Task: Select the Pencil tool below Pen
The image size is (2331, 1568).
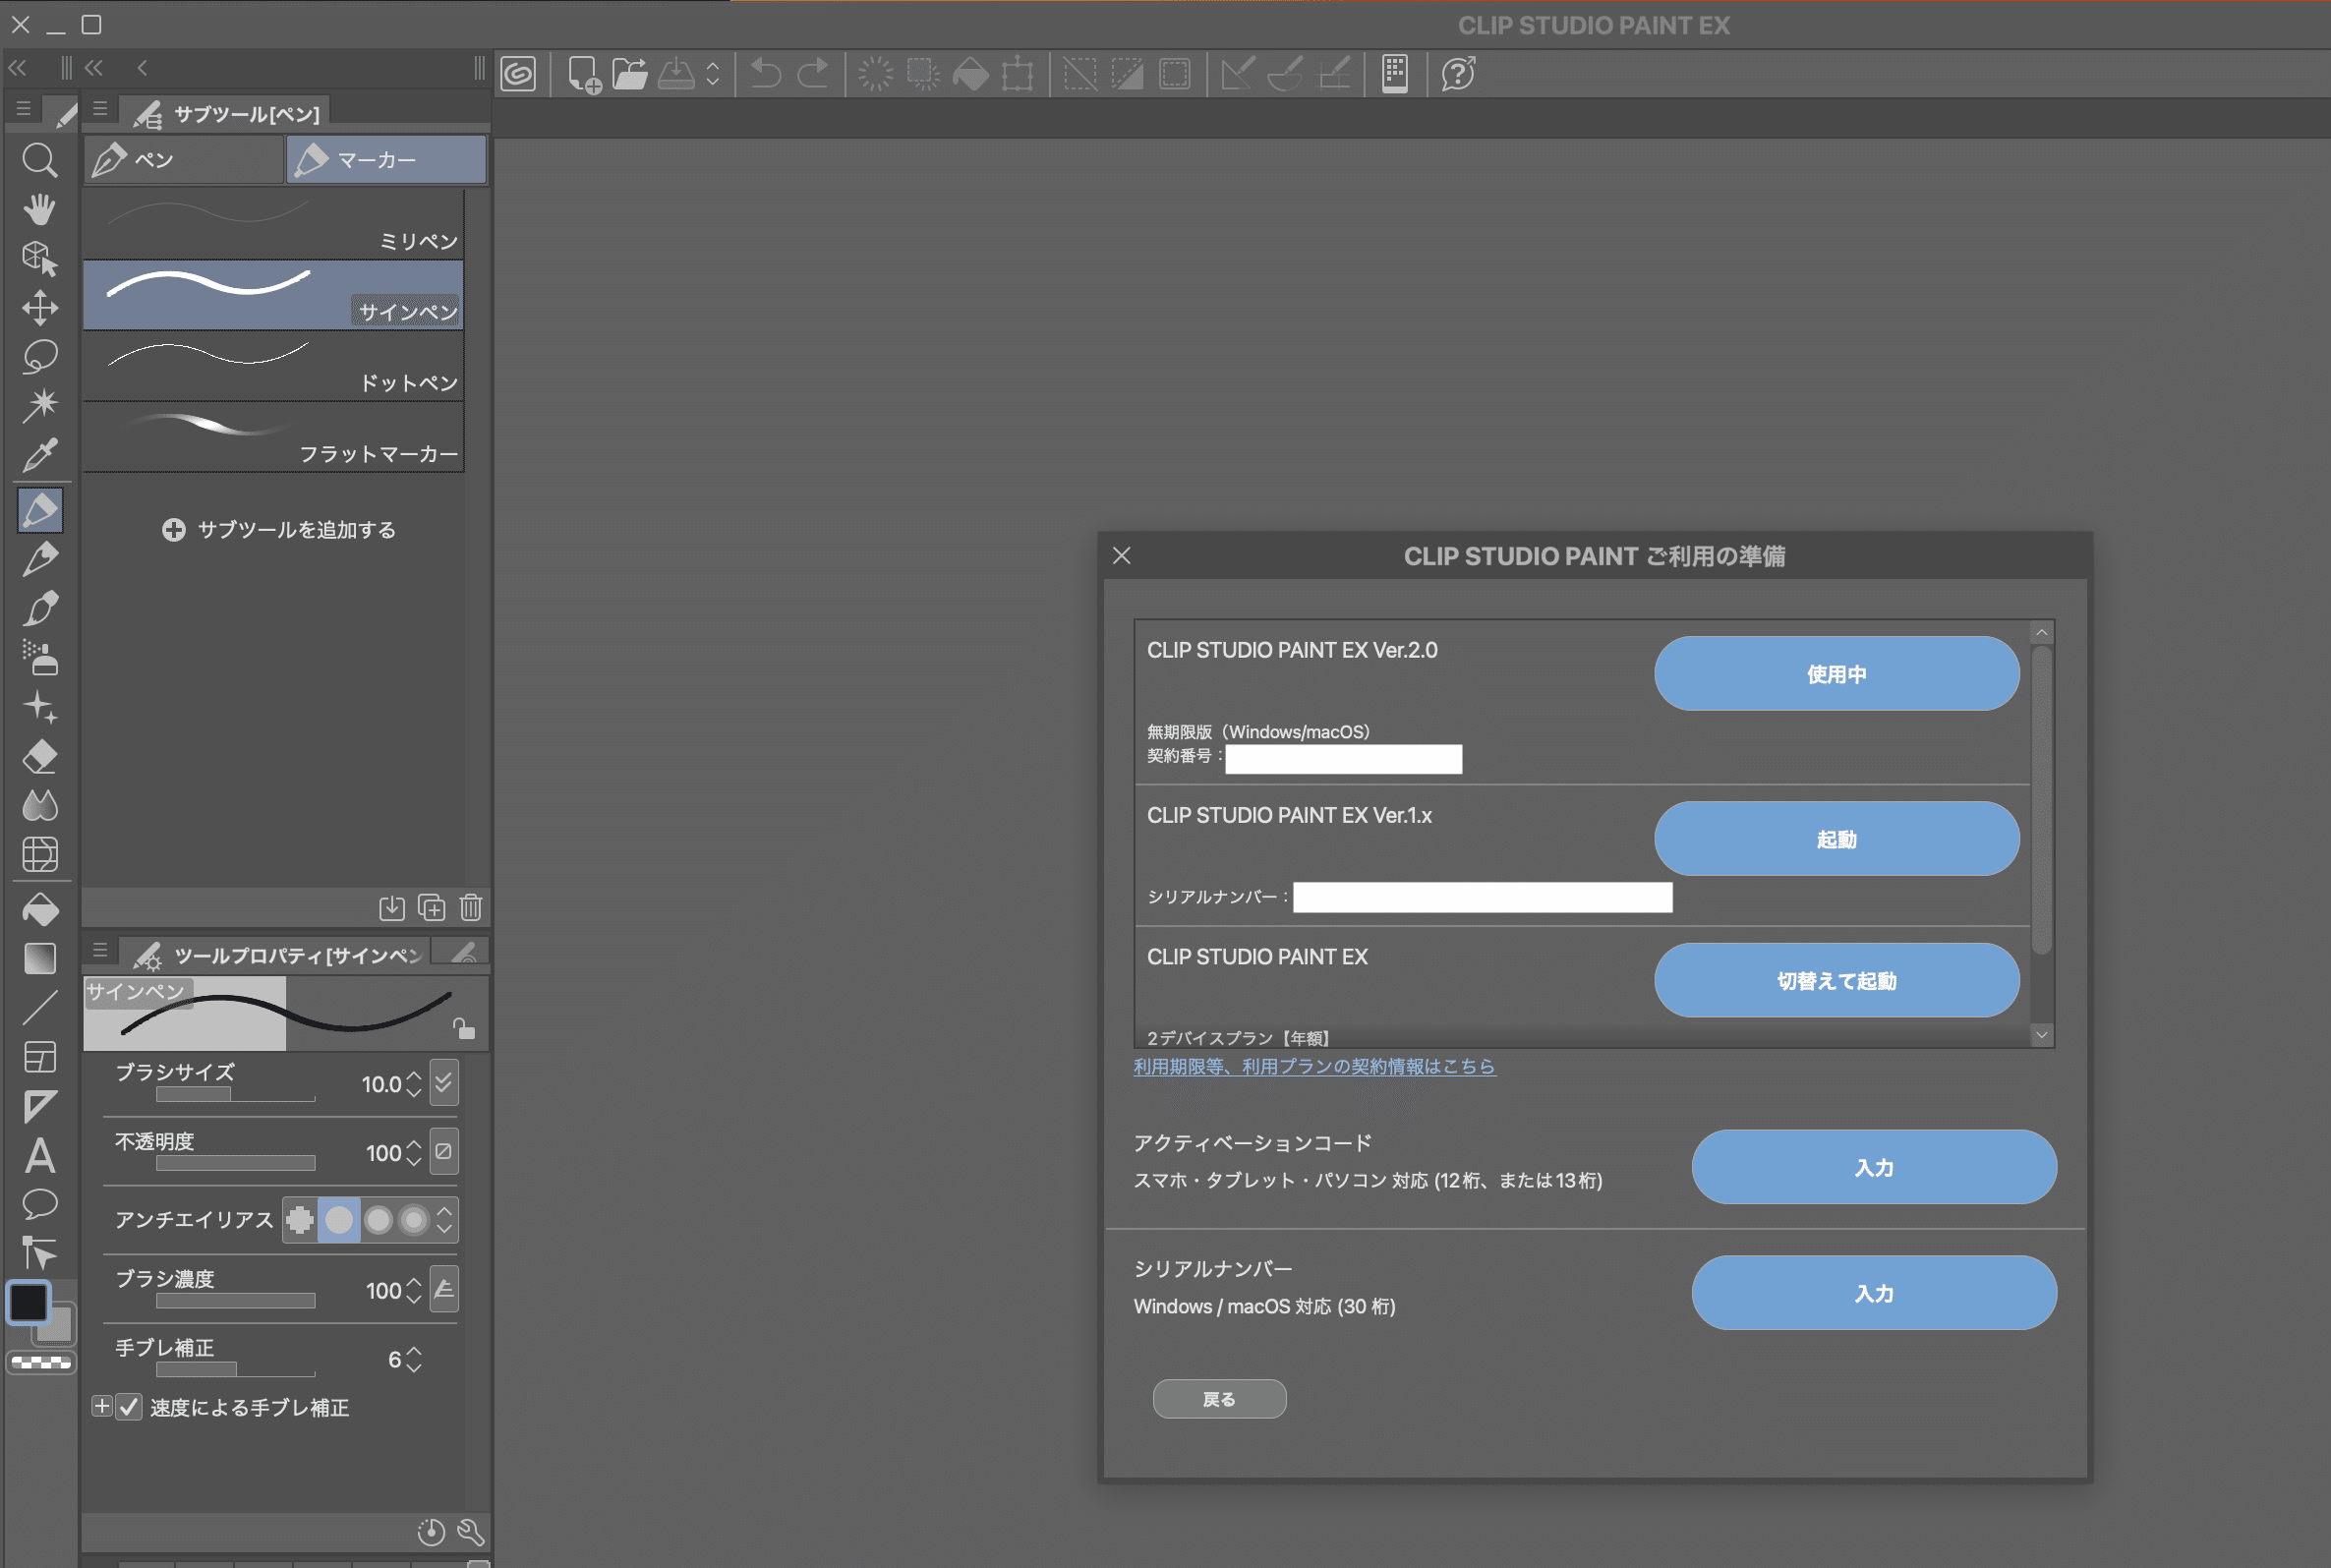Action: point(40,559)
